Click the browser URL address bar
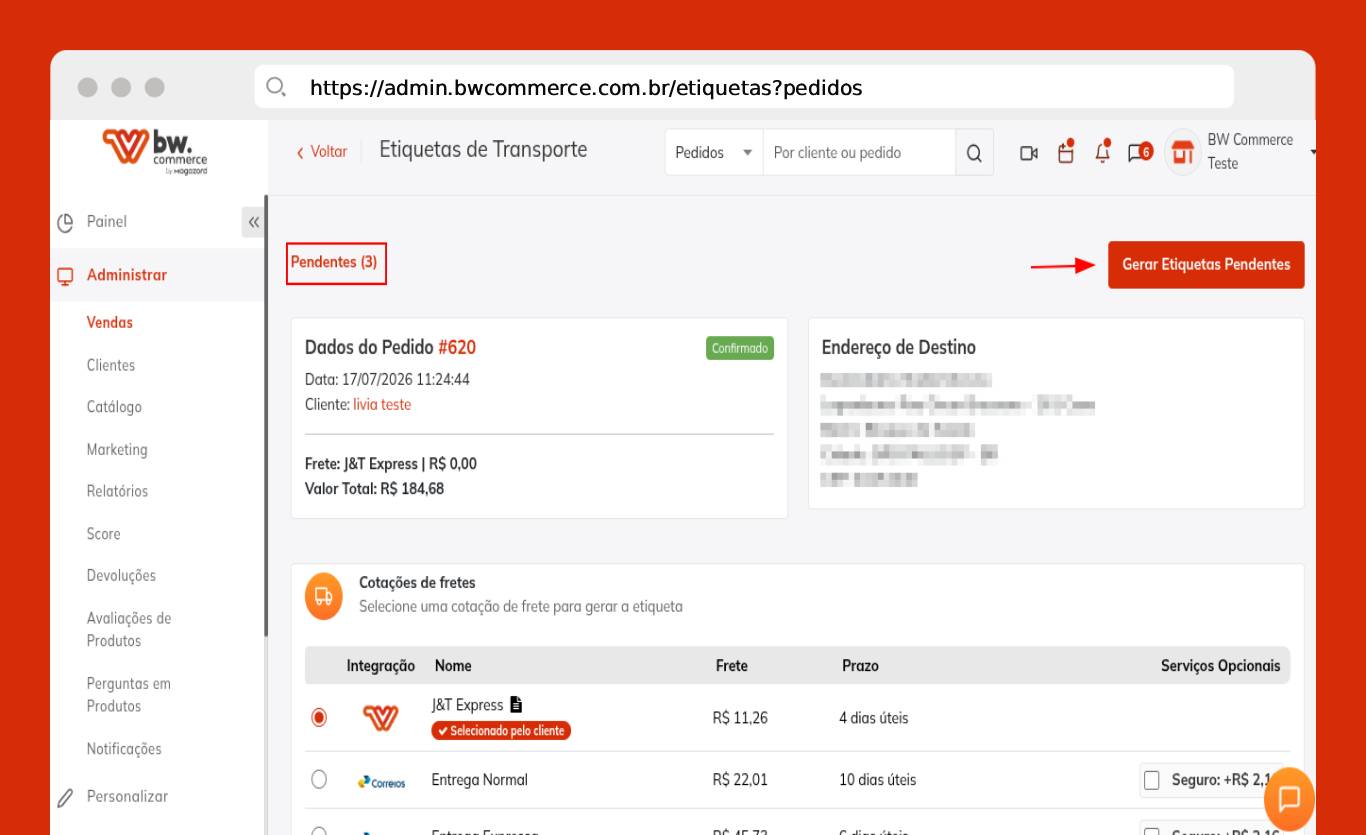 point(744,87)
